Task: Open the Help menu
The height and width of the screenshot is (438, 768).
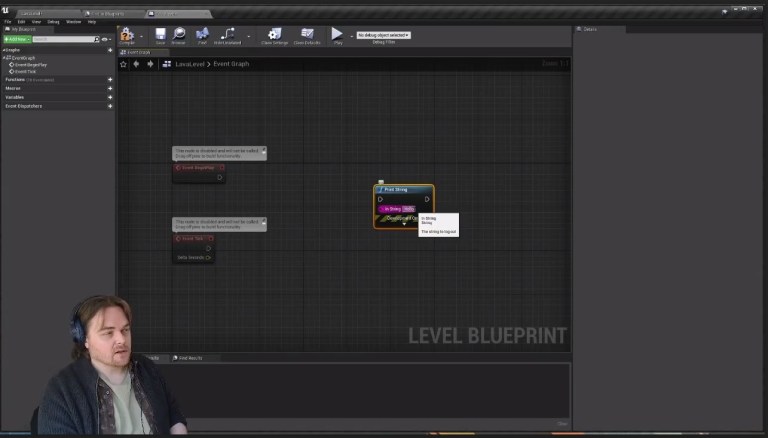Action: pos(92,22)
